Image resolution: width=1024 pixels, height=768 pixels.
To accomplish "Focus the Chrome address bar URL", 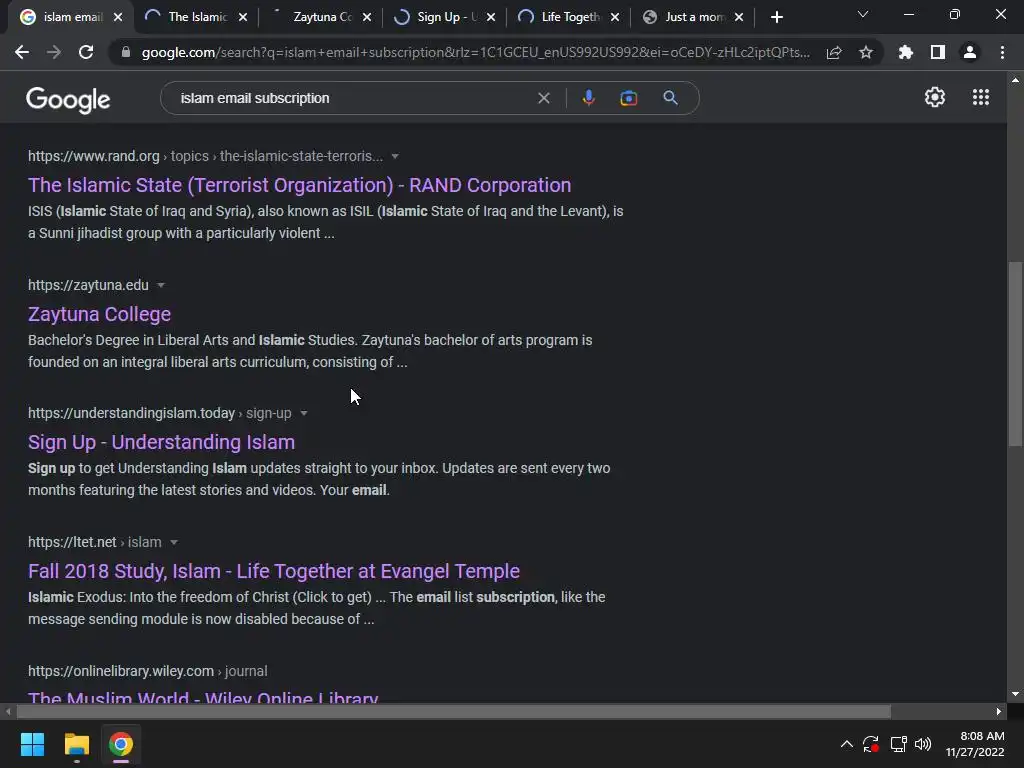I will click(475, 52).
